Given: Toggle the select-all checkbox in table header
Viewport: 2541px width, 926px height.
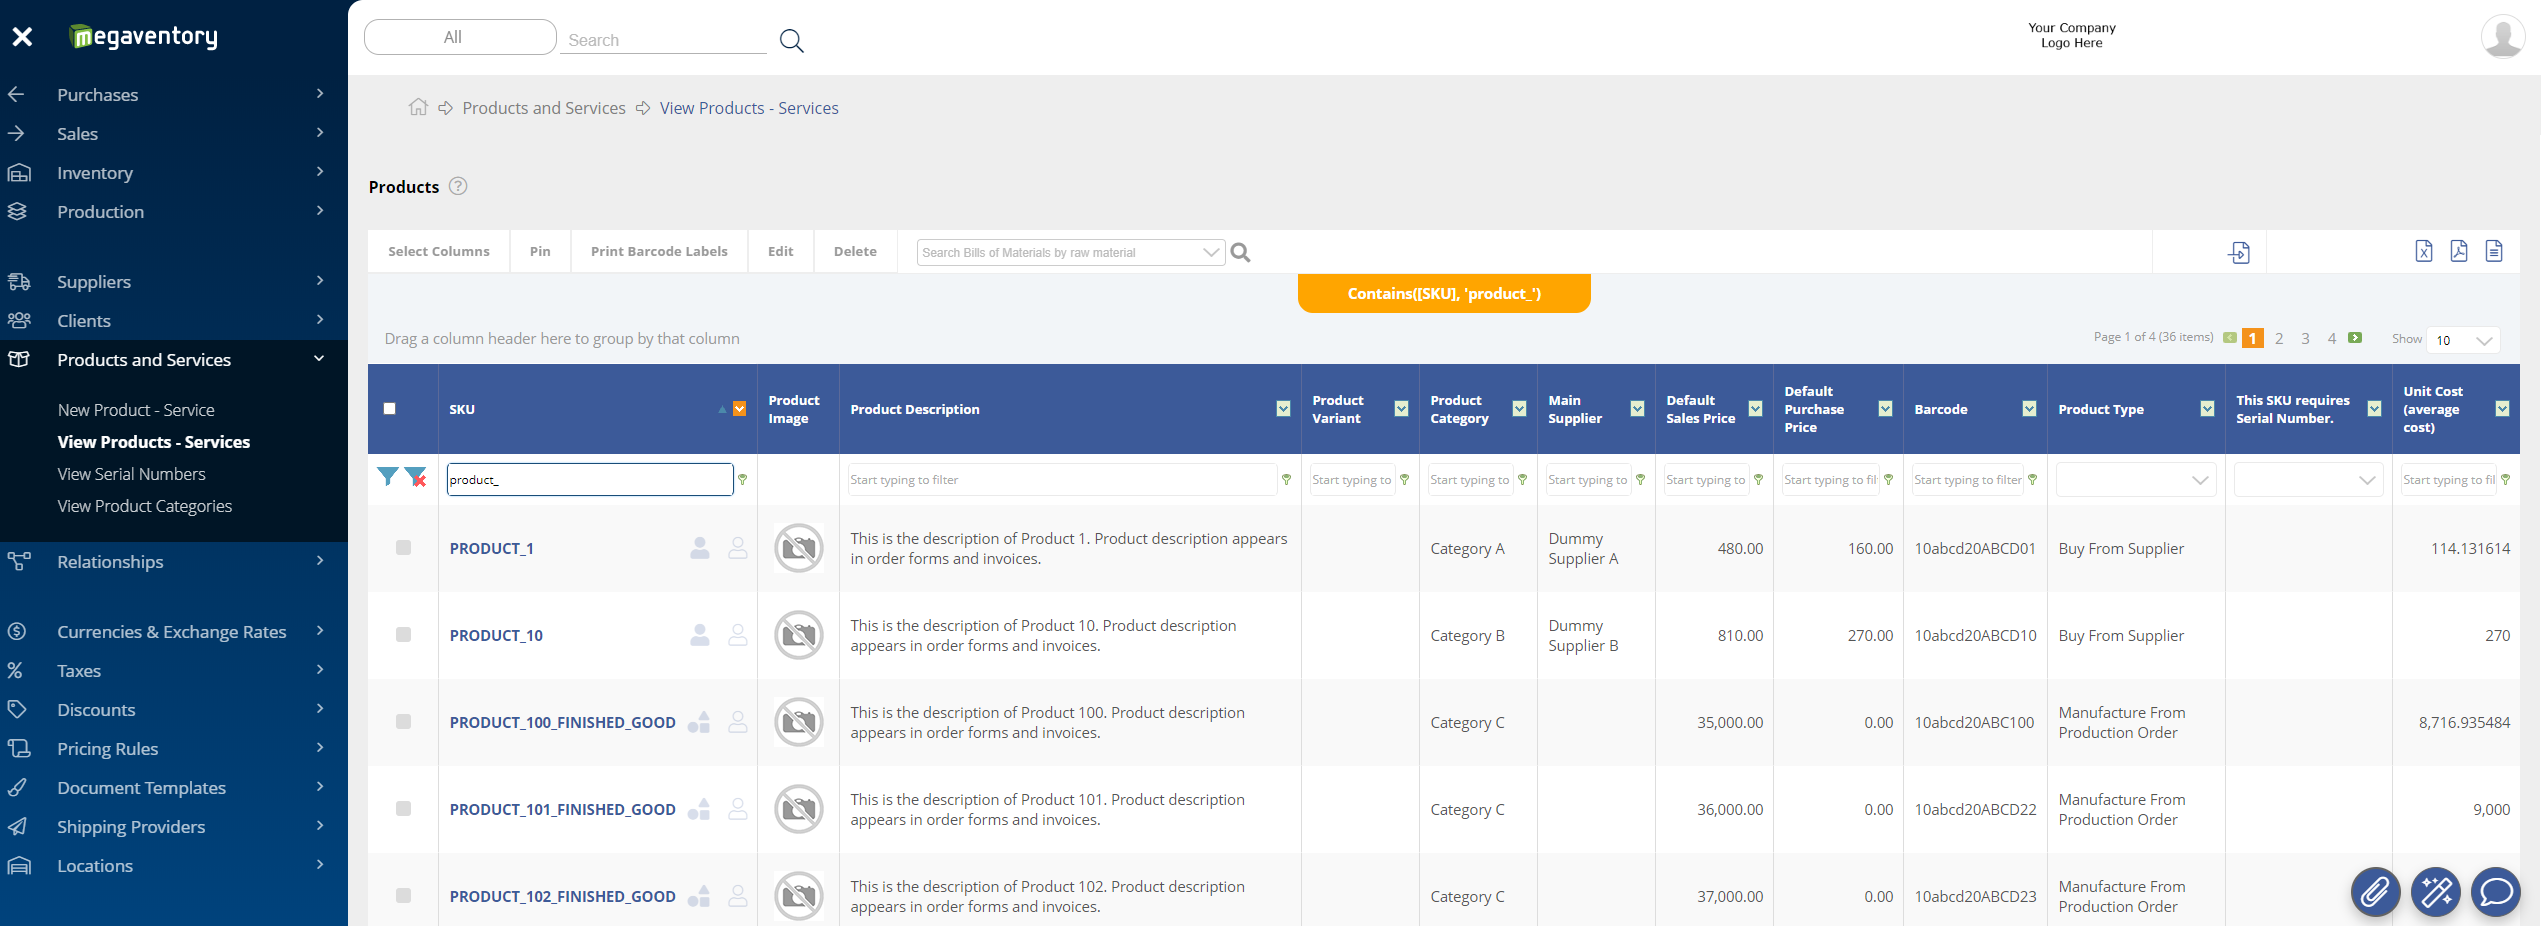Looking at the screenshot, I should tap(390, 409).
